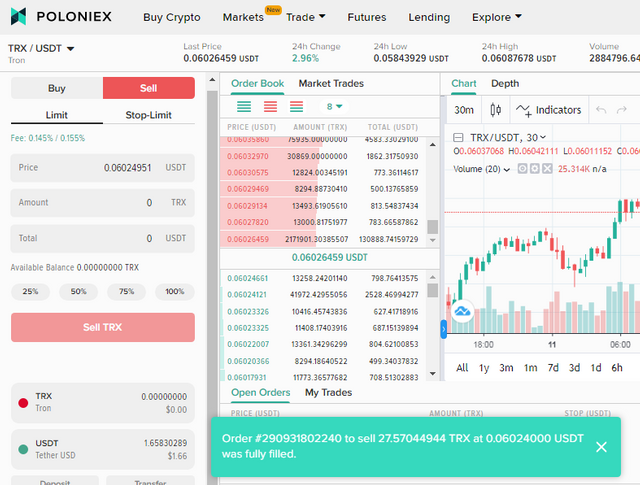The width and height of the screenshot is (640, 485).
Task: Open chart Indicators icon
Action: 523,110
